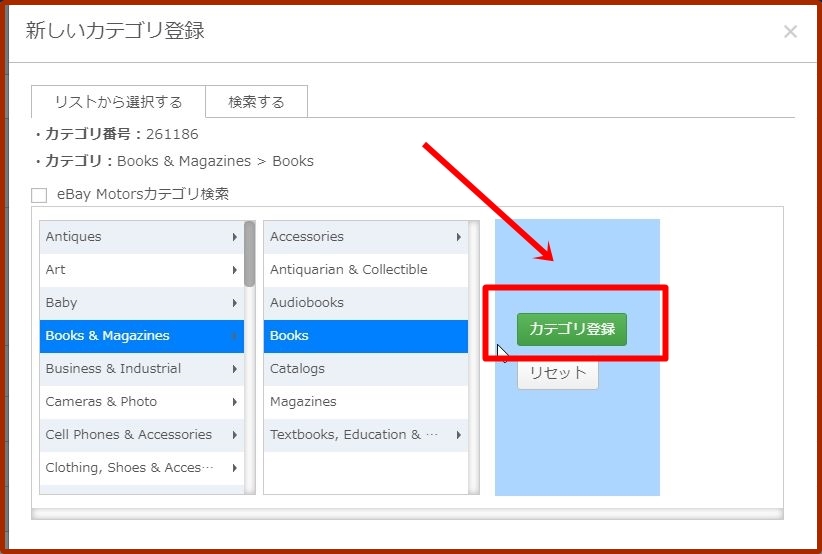Select the Magazines subcategory

365,402
